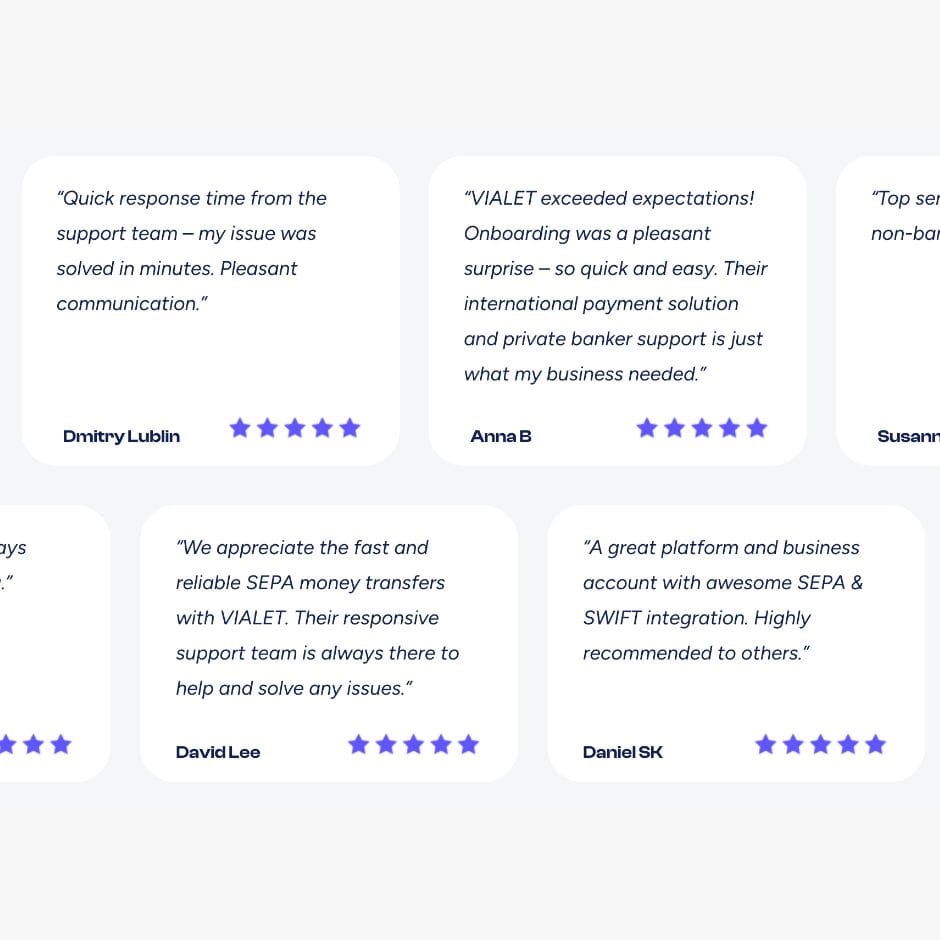Click the Dmitry Lublin reviewer name
Image resolution: width=940 pixels, height=940 pixels.
pos(121,436)
